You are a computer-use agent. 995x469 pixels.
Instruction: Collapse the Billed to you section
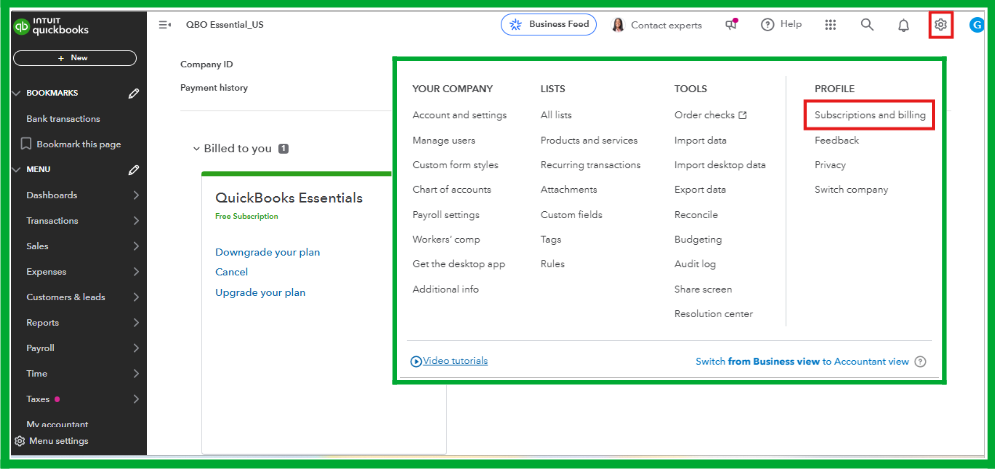(196, 149)
